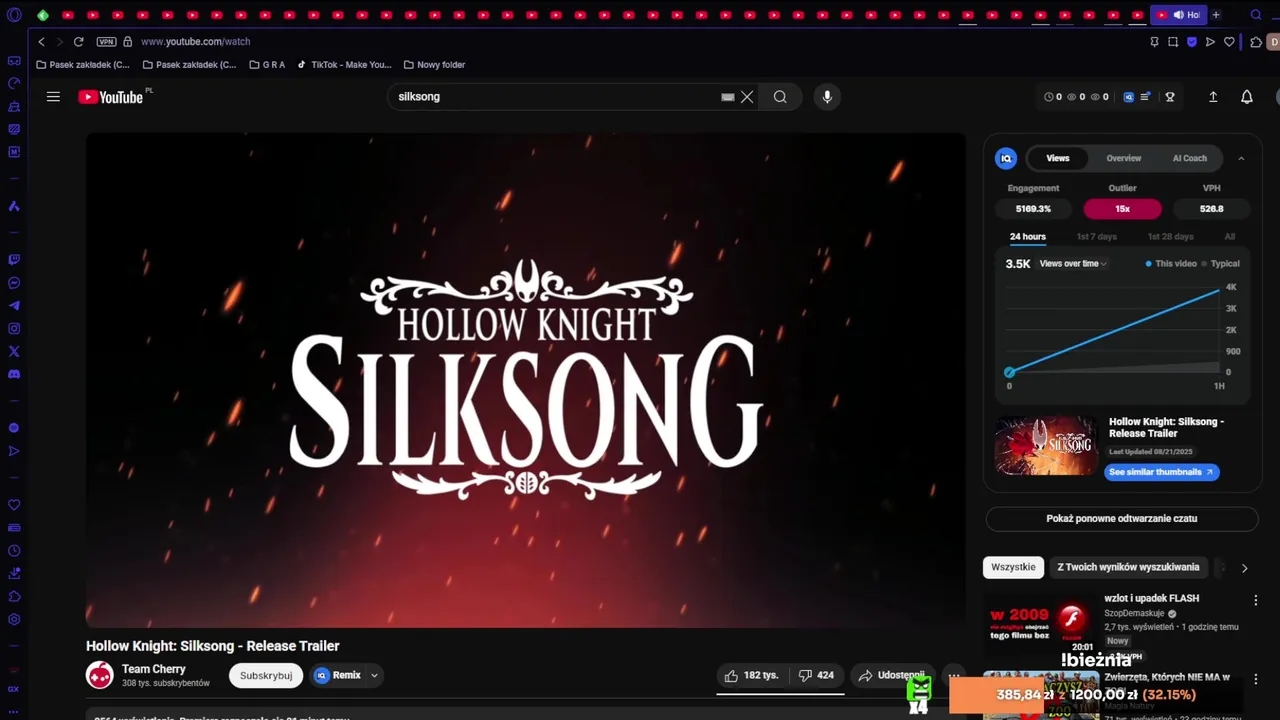Open the Opera GX menu logo
The width and height of the screenshot is (1280, 720).
tap(14, 15)
